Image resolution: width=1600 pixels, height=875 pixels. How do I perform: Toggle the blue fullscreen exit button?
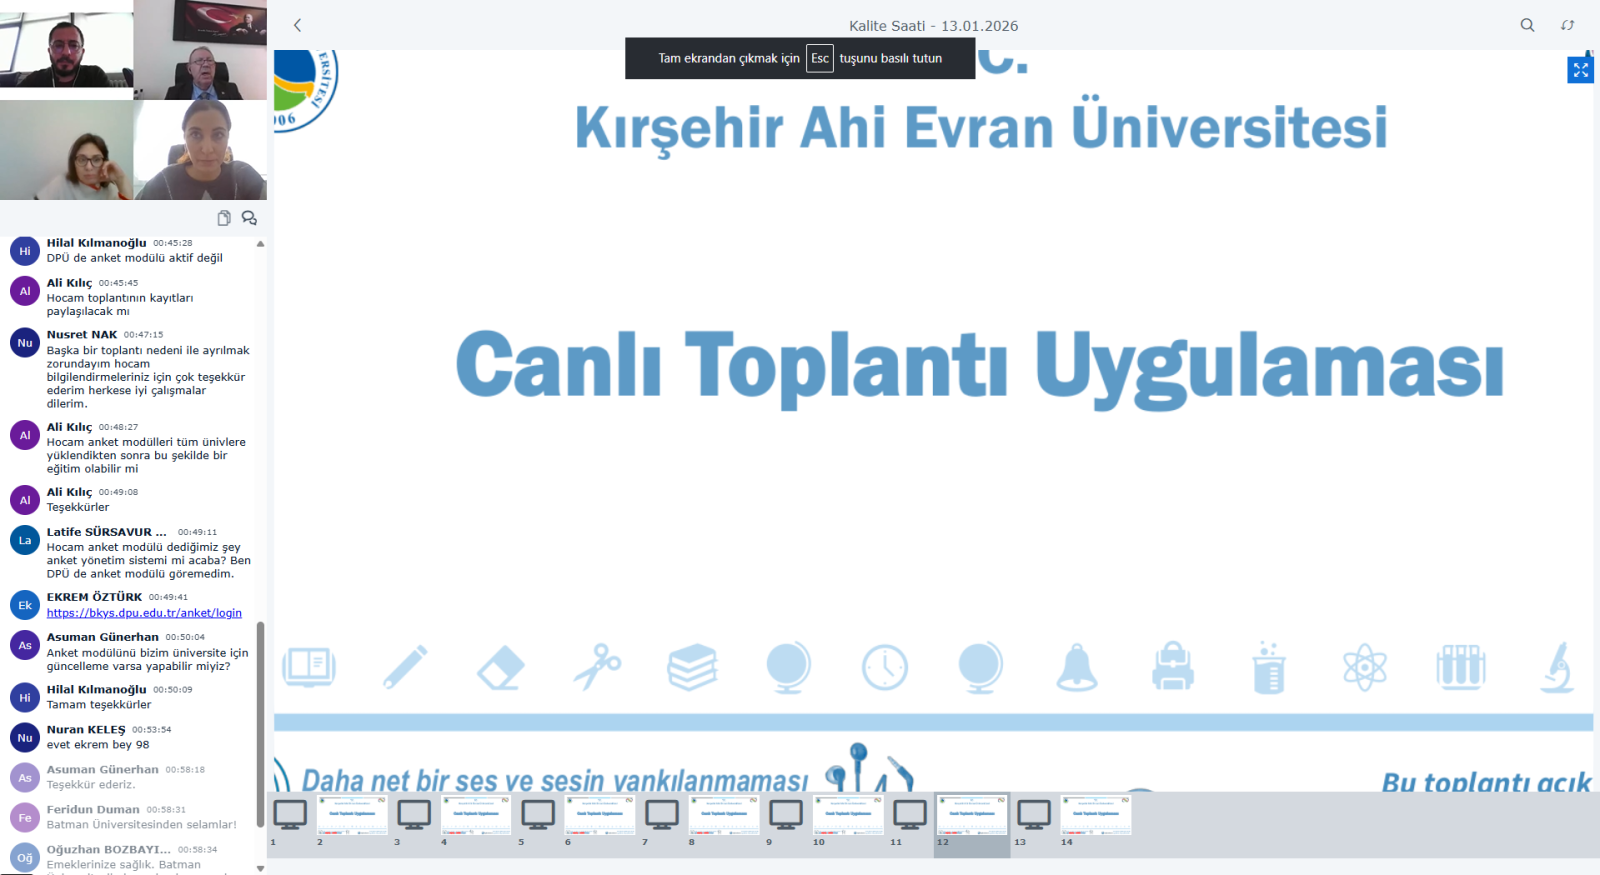pyautogui.click(x=1580, y=70)
